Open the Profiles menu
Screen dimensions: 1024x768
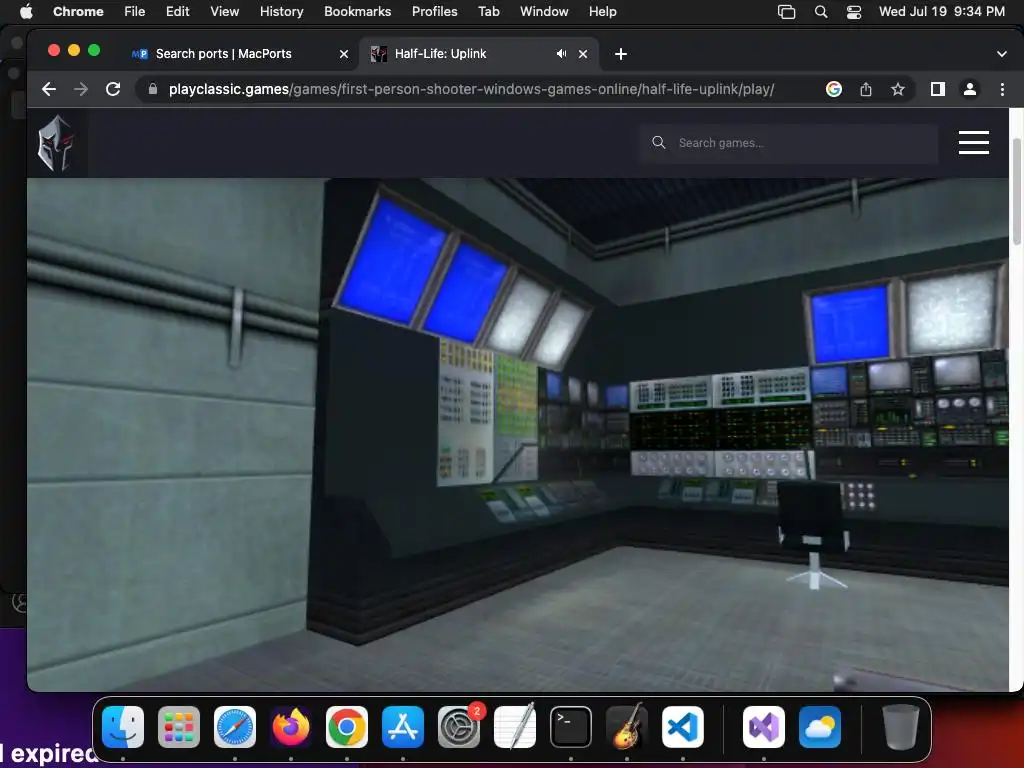point(434,12)
